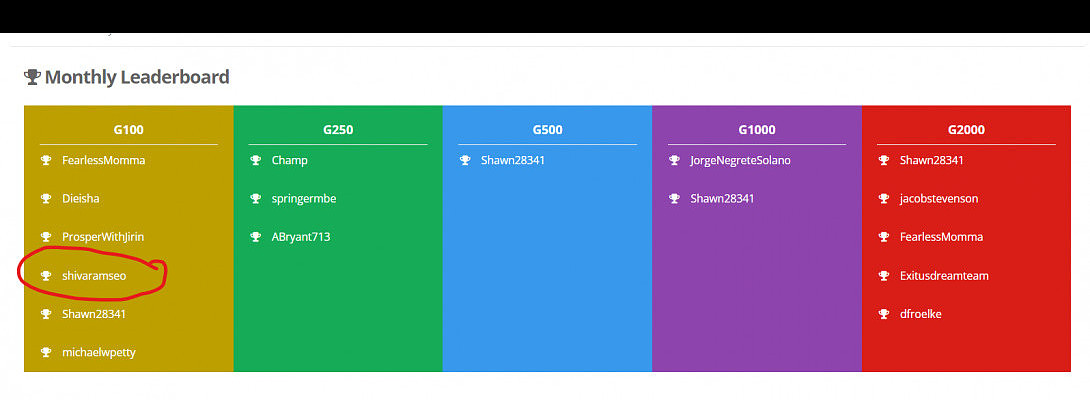This screenshot has height=400, width=1090.
Task: Select the G1000 column header
Action: (757, 130)
